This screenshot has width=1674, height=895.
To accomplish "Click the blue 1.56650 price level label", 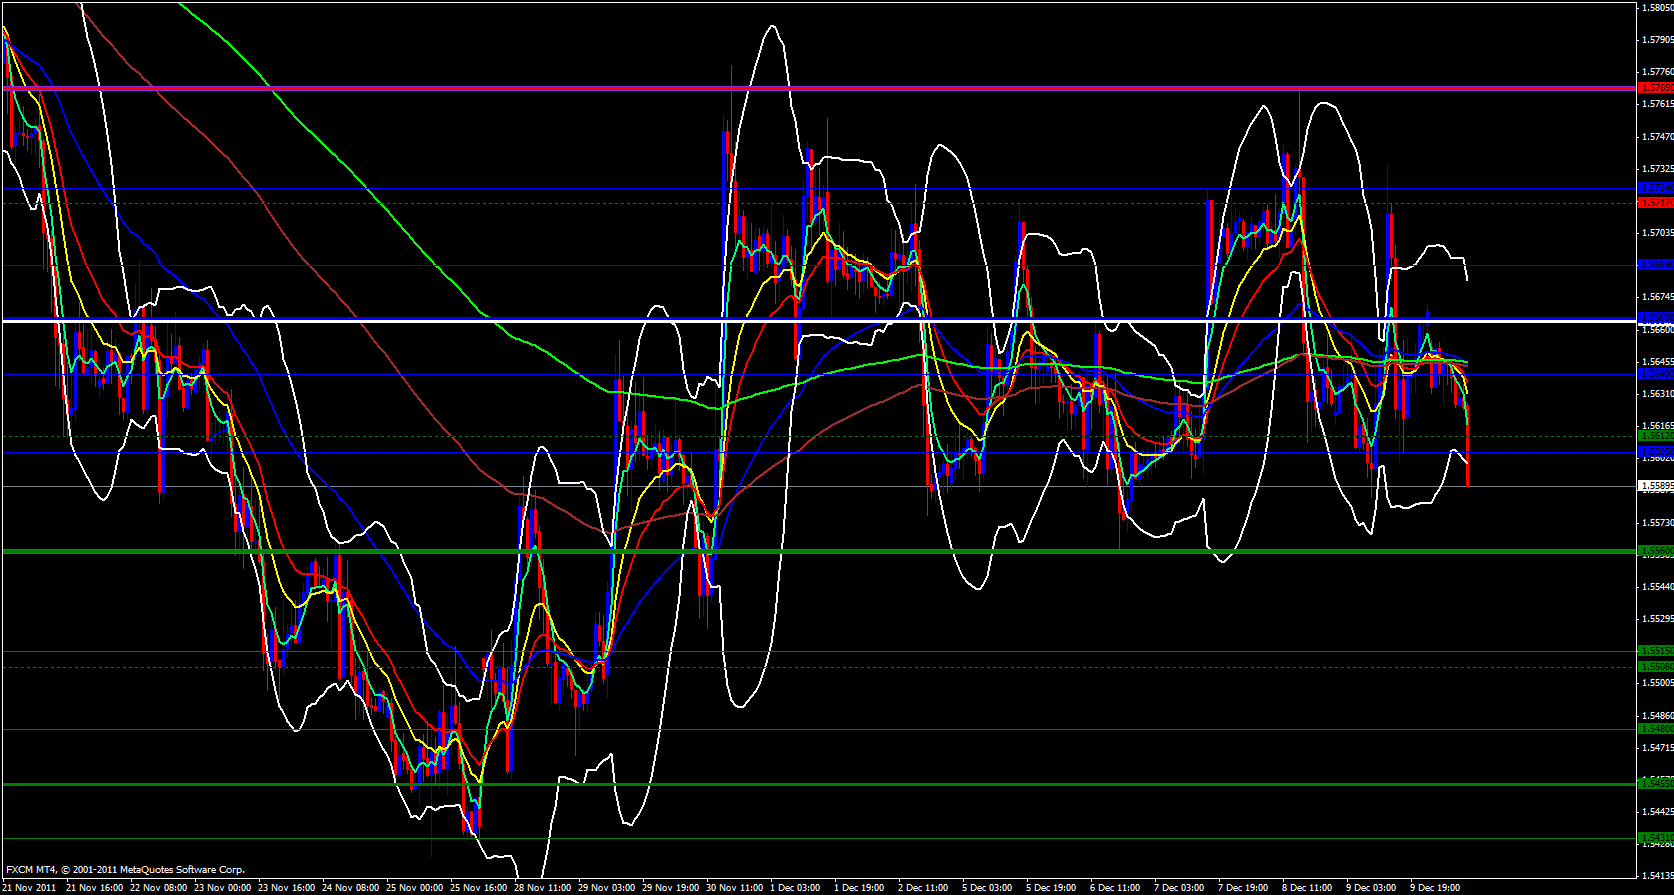I will [1655, 318].
